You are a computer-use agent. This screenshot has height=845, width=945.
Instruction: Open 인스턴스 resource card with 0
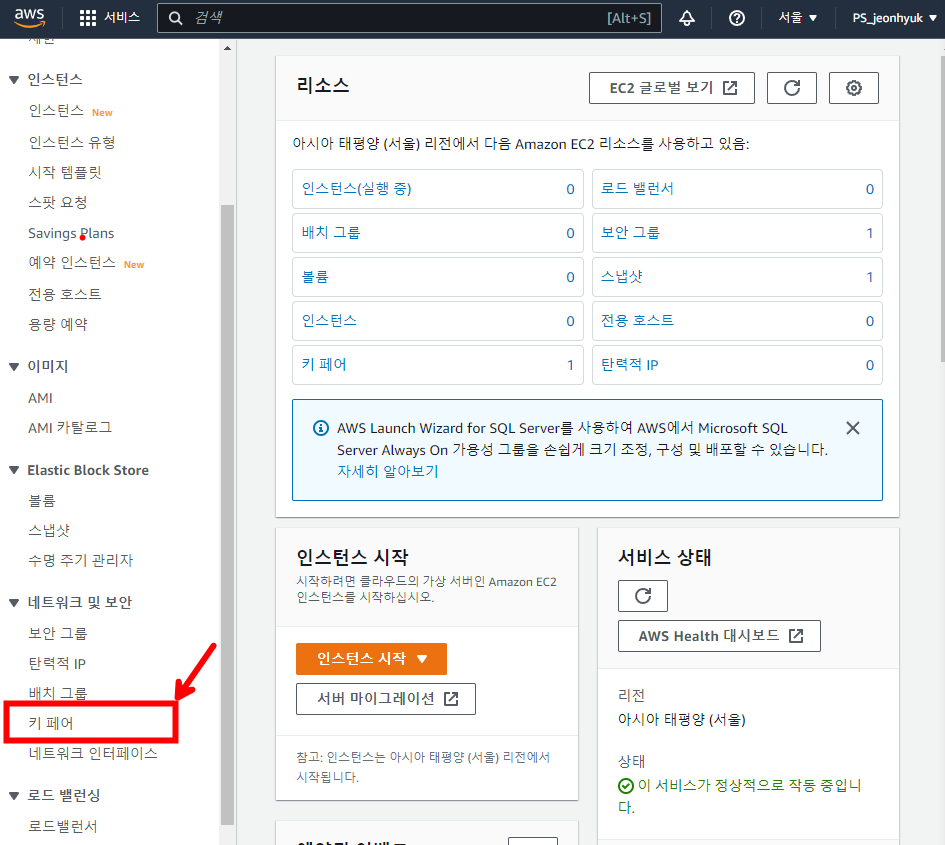438,321
